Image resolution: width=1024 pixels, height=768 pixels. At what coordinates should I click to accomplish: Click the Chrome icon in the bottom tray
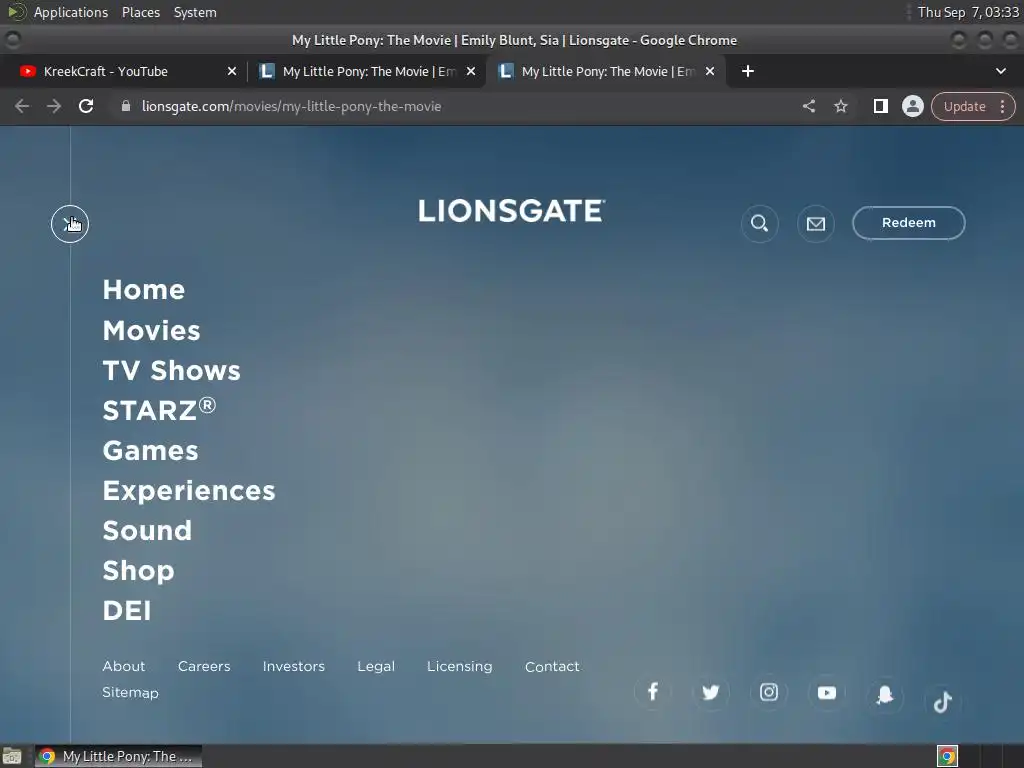[x=947, y=756]
